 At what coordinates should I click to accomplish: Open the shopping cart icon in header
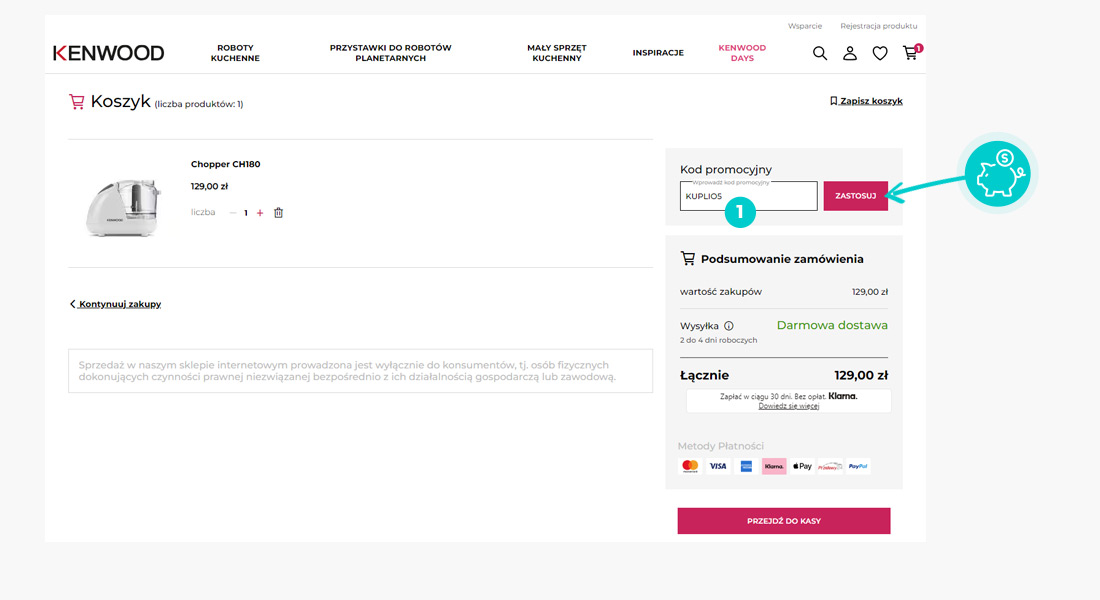point(911,53)
